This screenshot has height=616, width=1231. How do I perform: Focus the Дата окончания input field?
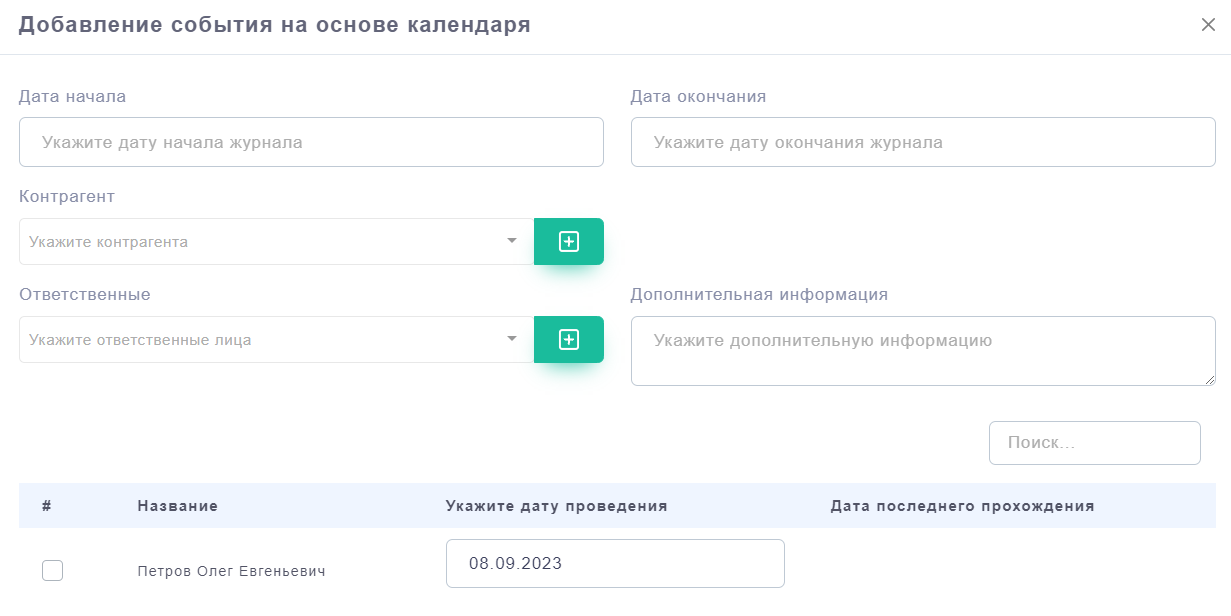click(922, 142)
